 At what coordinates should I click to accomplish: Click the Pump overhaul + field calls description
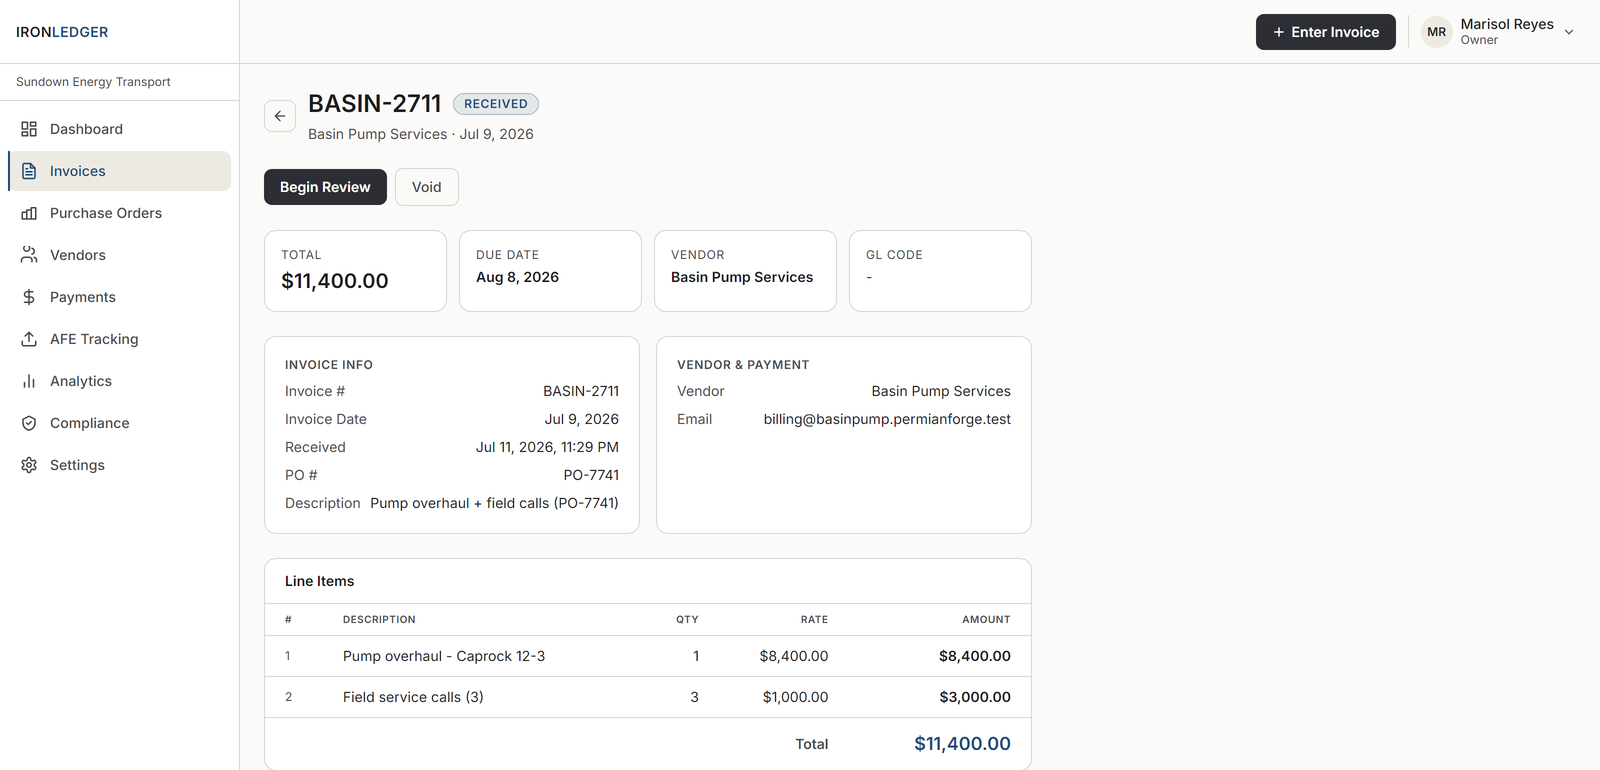pyautogui.click(x=494, y=503)
